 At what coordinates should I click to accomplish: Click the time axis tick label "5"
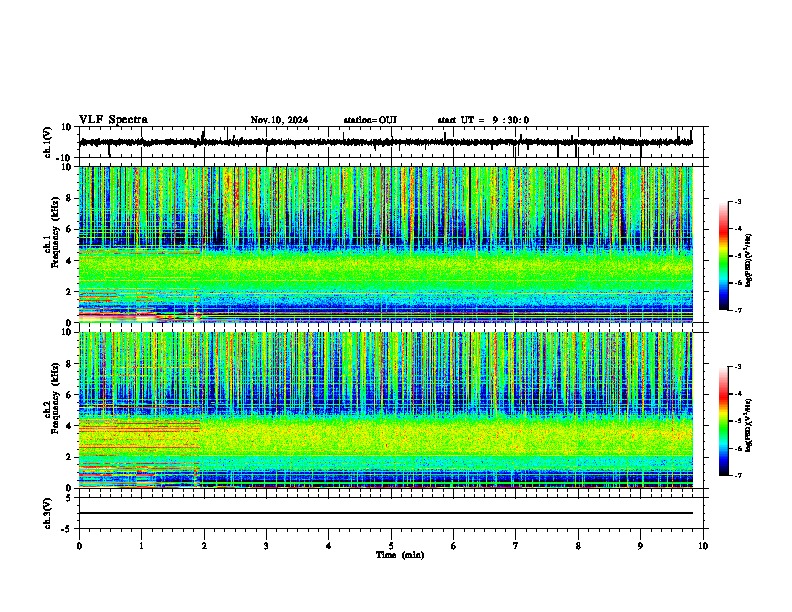391,546
